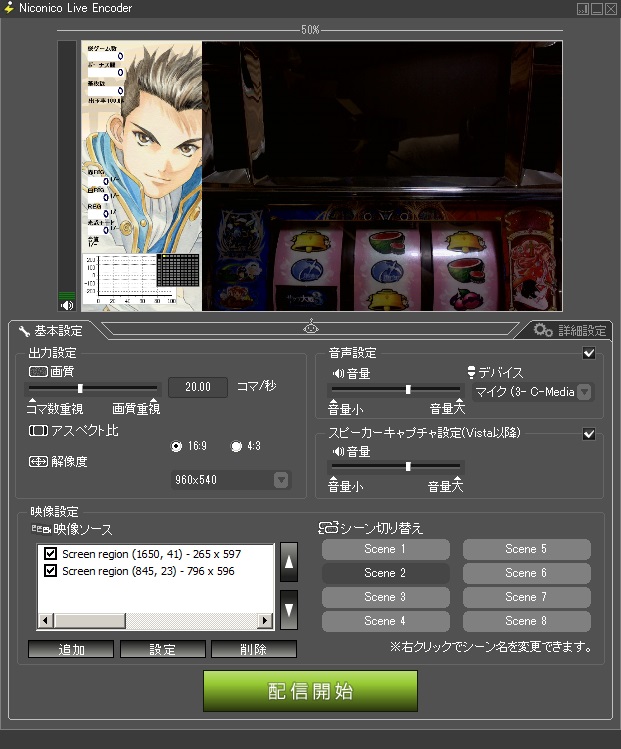Image resolution: width=621 pixels, height=749 pixels.
Task: Click the gears icon on 詳細設定 tab
Action: (x=543, y=330)
